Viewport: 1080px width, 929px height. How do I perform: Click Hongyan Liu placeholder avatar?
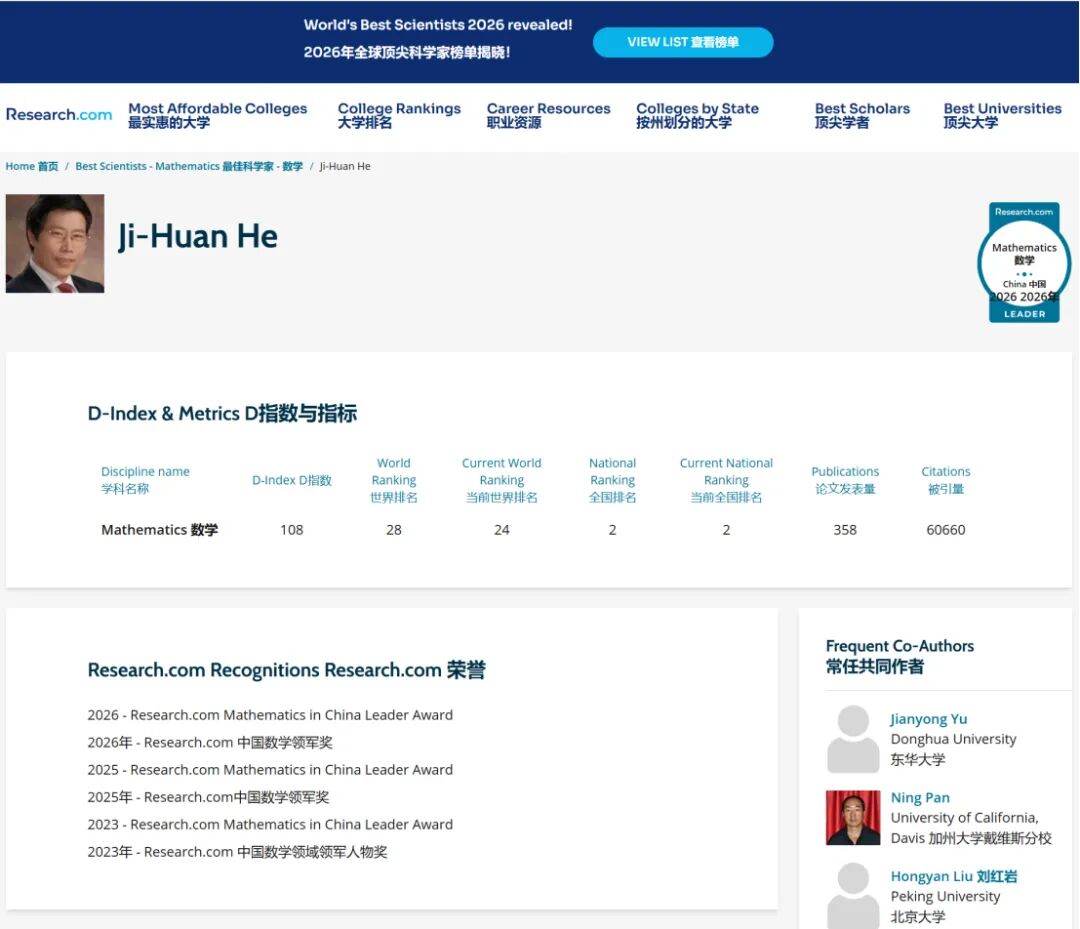[853, 895]
